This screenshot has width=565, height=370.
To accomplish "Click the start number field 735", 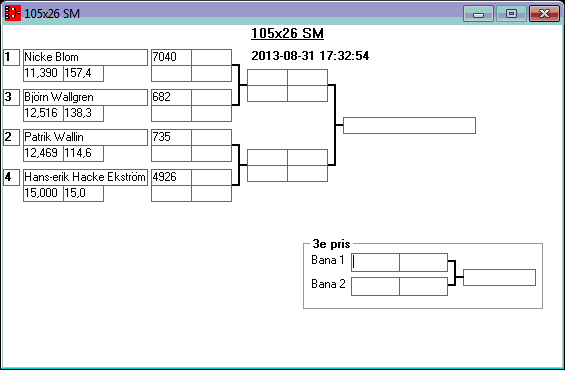I will tap(171, 137).
